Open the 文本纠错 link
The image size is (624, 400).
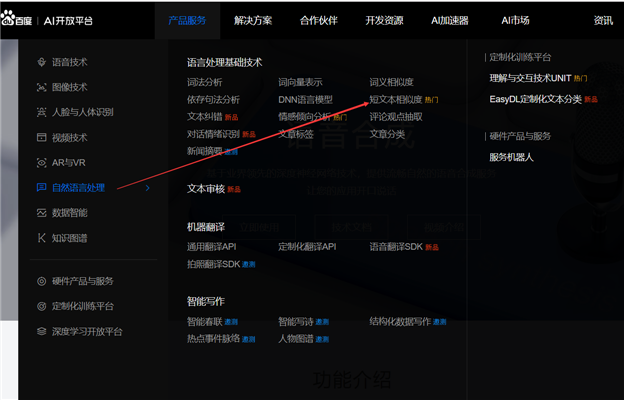205,117
